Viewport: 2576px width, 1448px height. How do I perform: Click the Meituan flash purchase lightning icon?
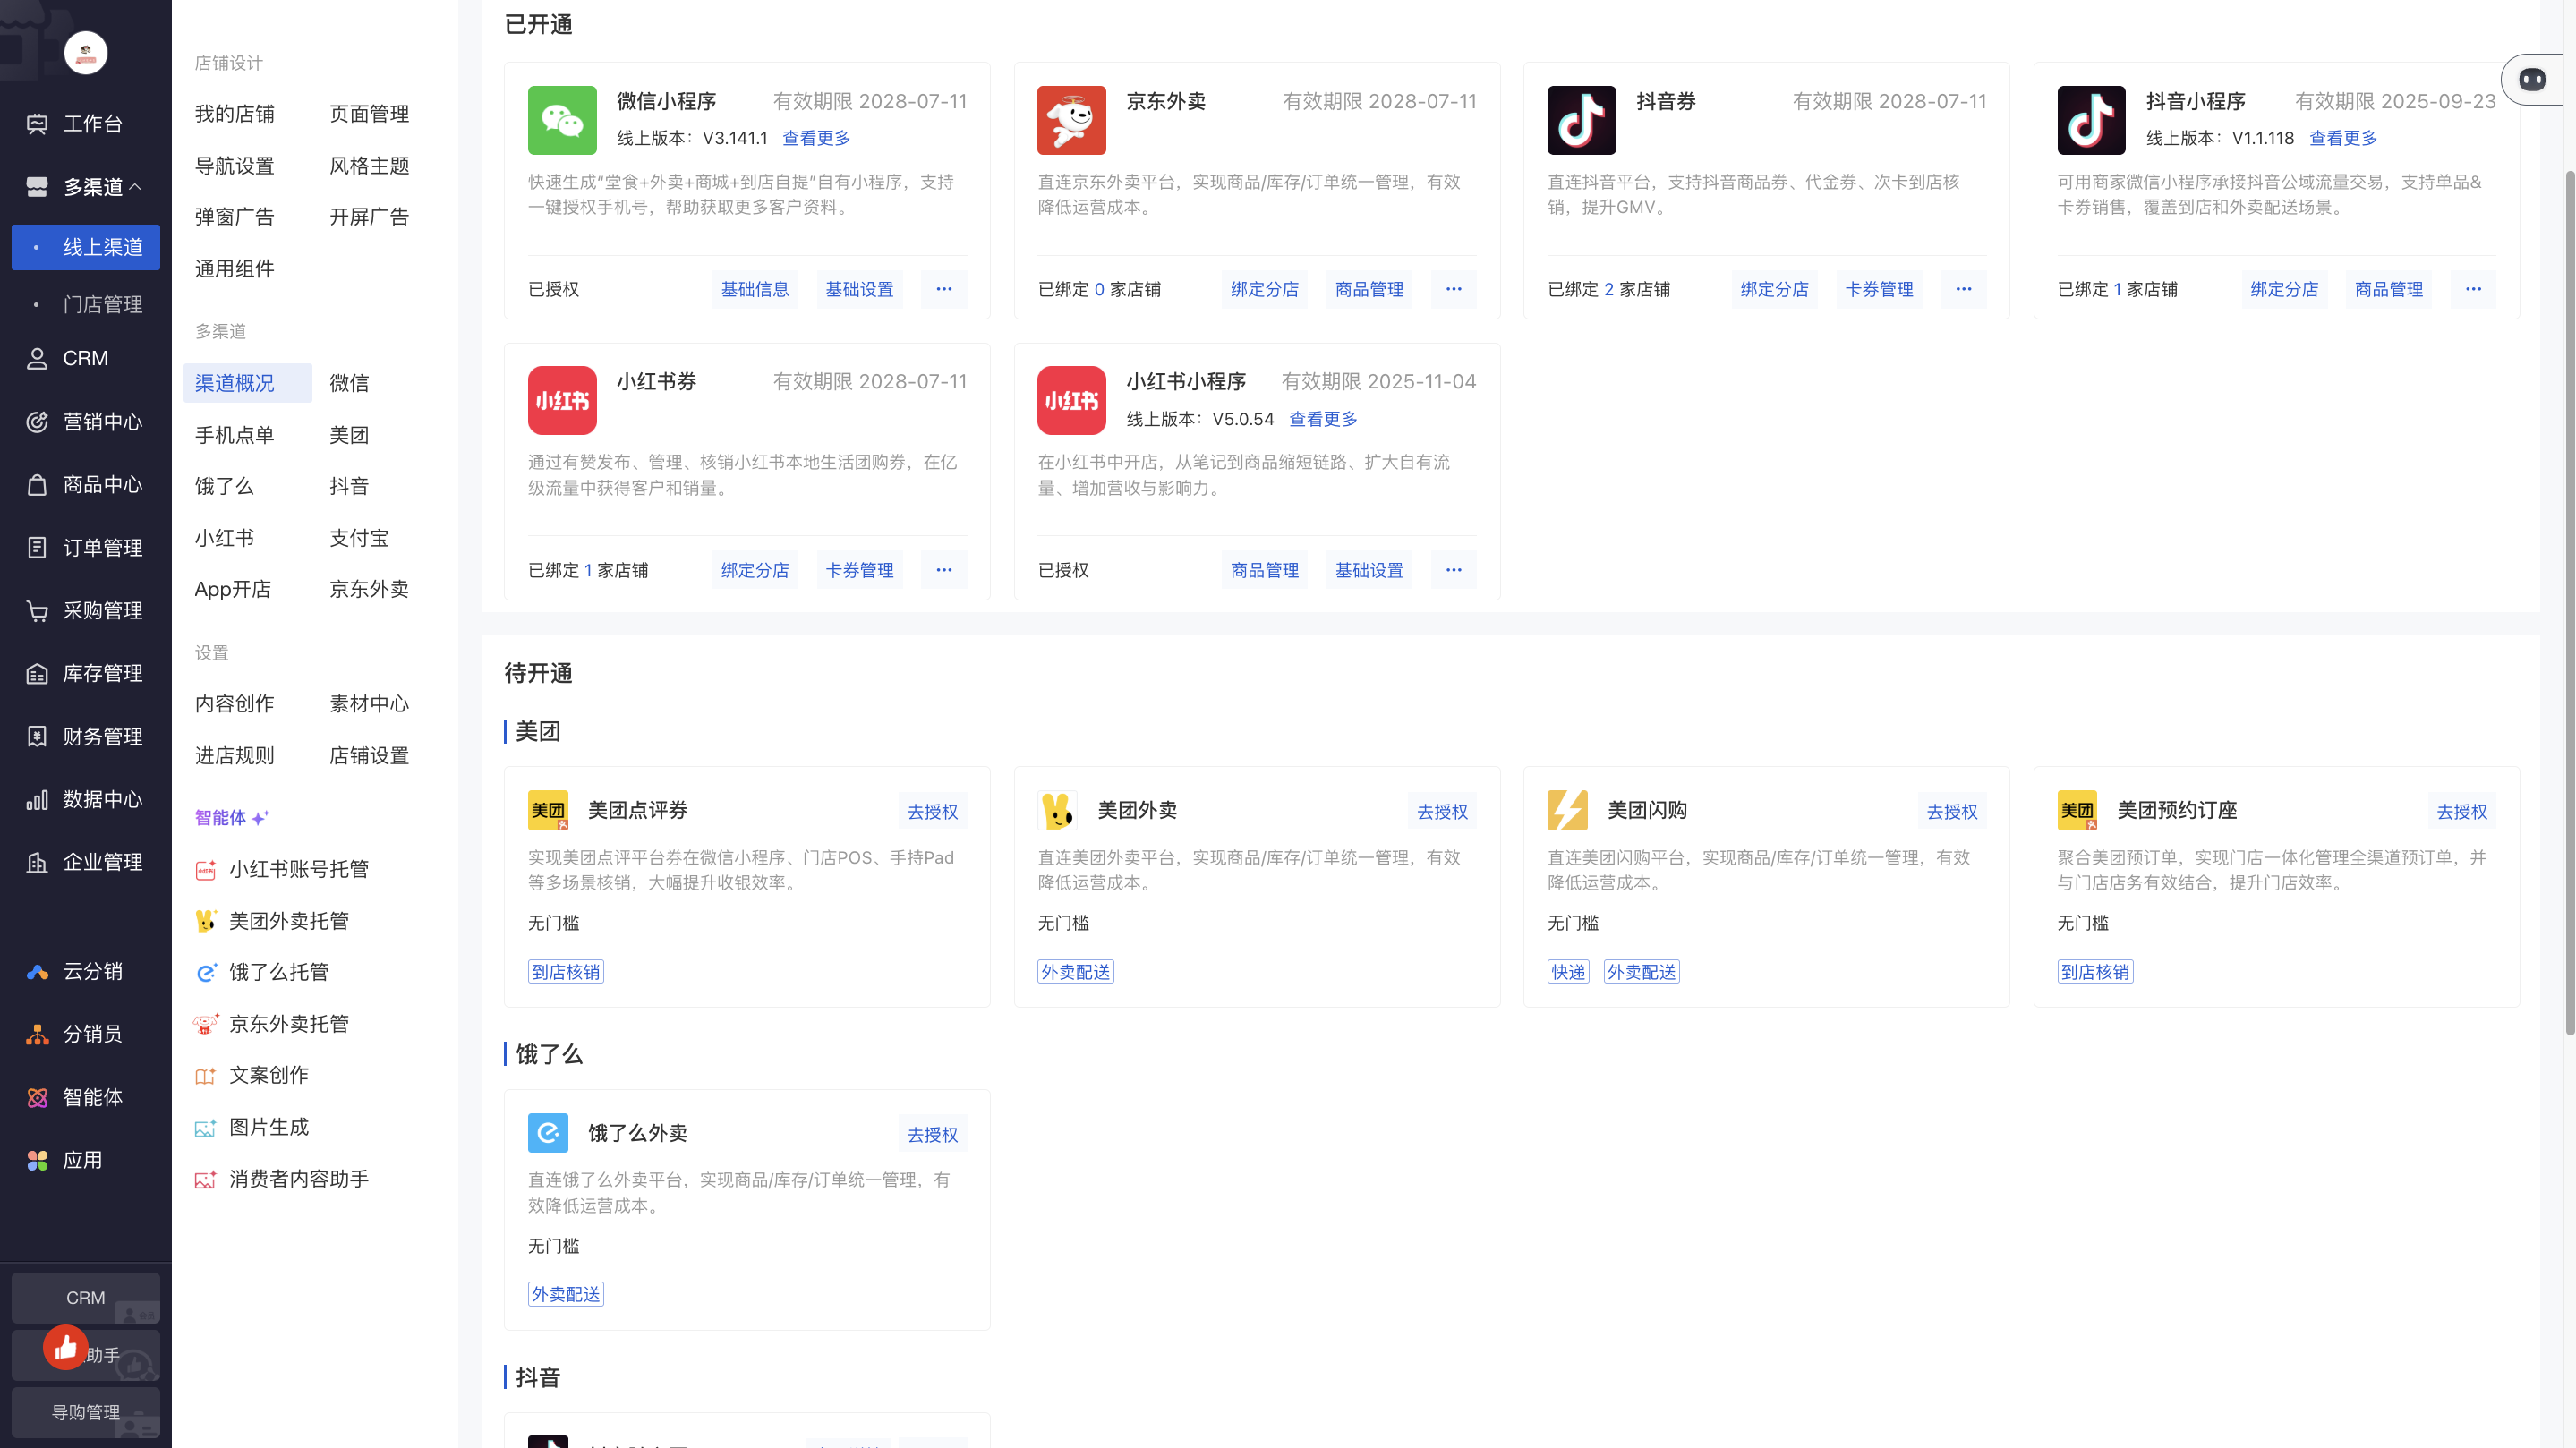click(x=1567, y=810)
